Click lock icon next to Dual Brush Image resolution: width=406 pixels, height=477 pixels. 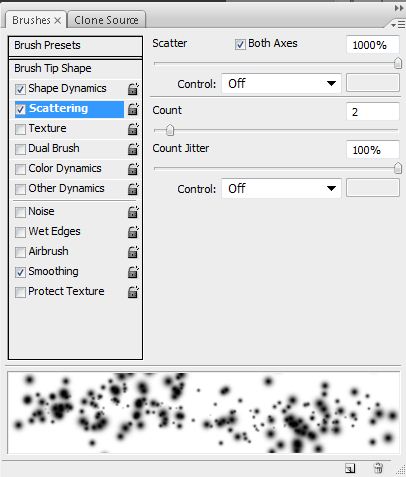click(133, 149)
